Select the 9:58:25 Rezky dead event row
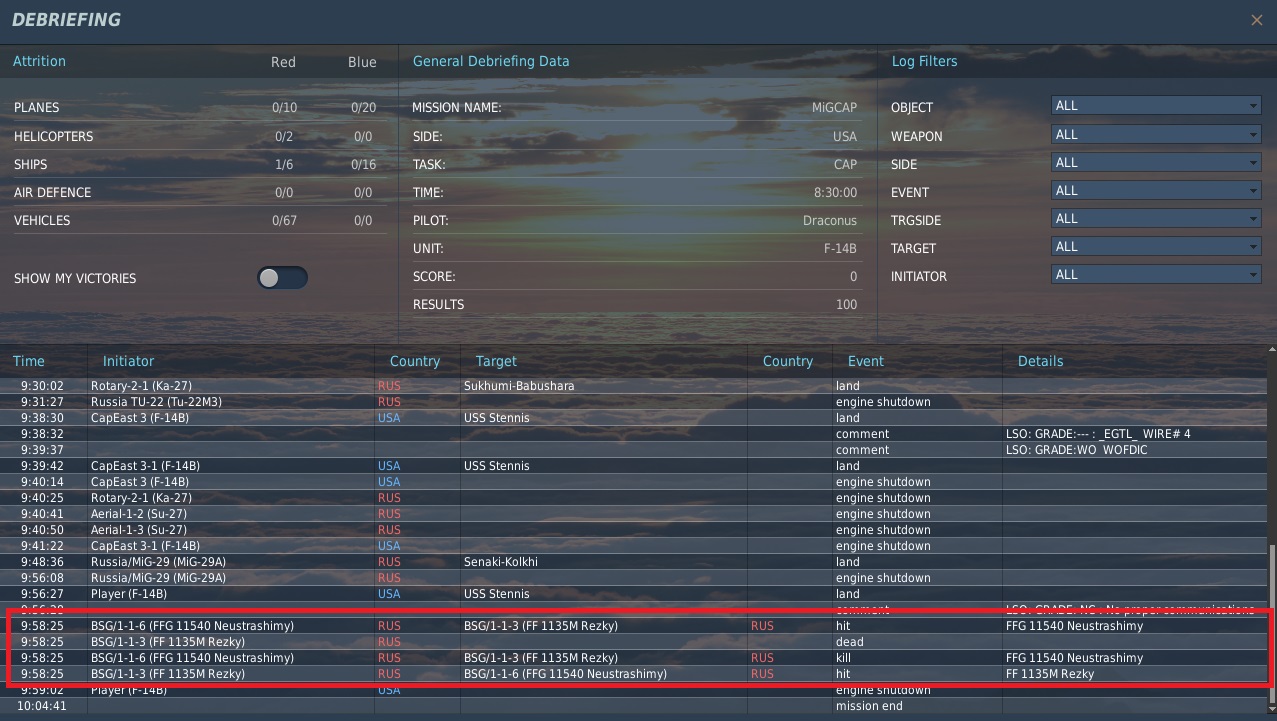This screenshot has height=721, width=1277. coord(637,642)
